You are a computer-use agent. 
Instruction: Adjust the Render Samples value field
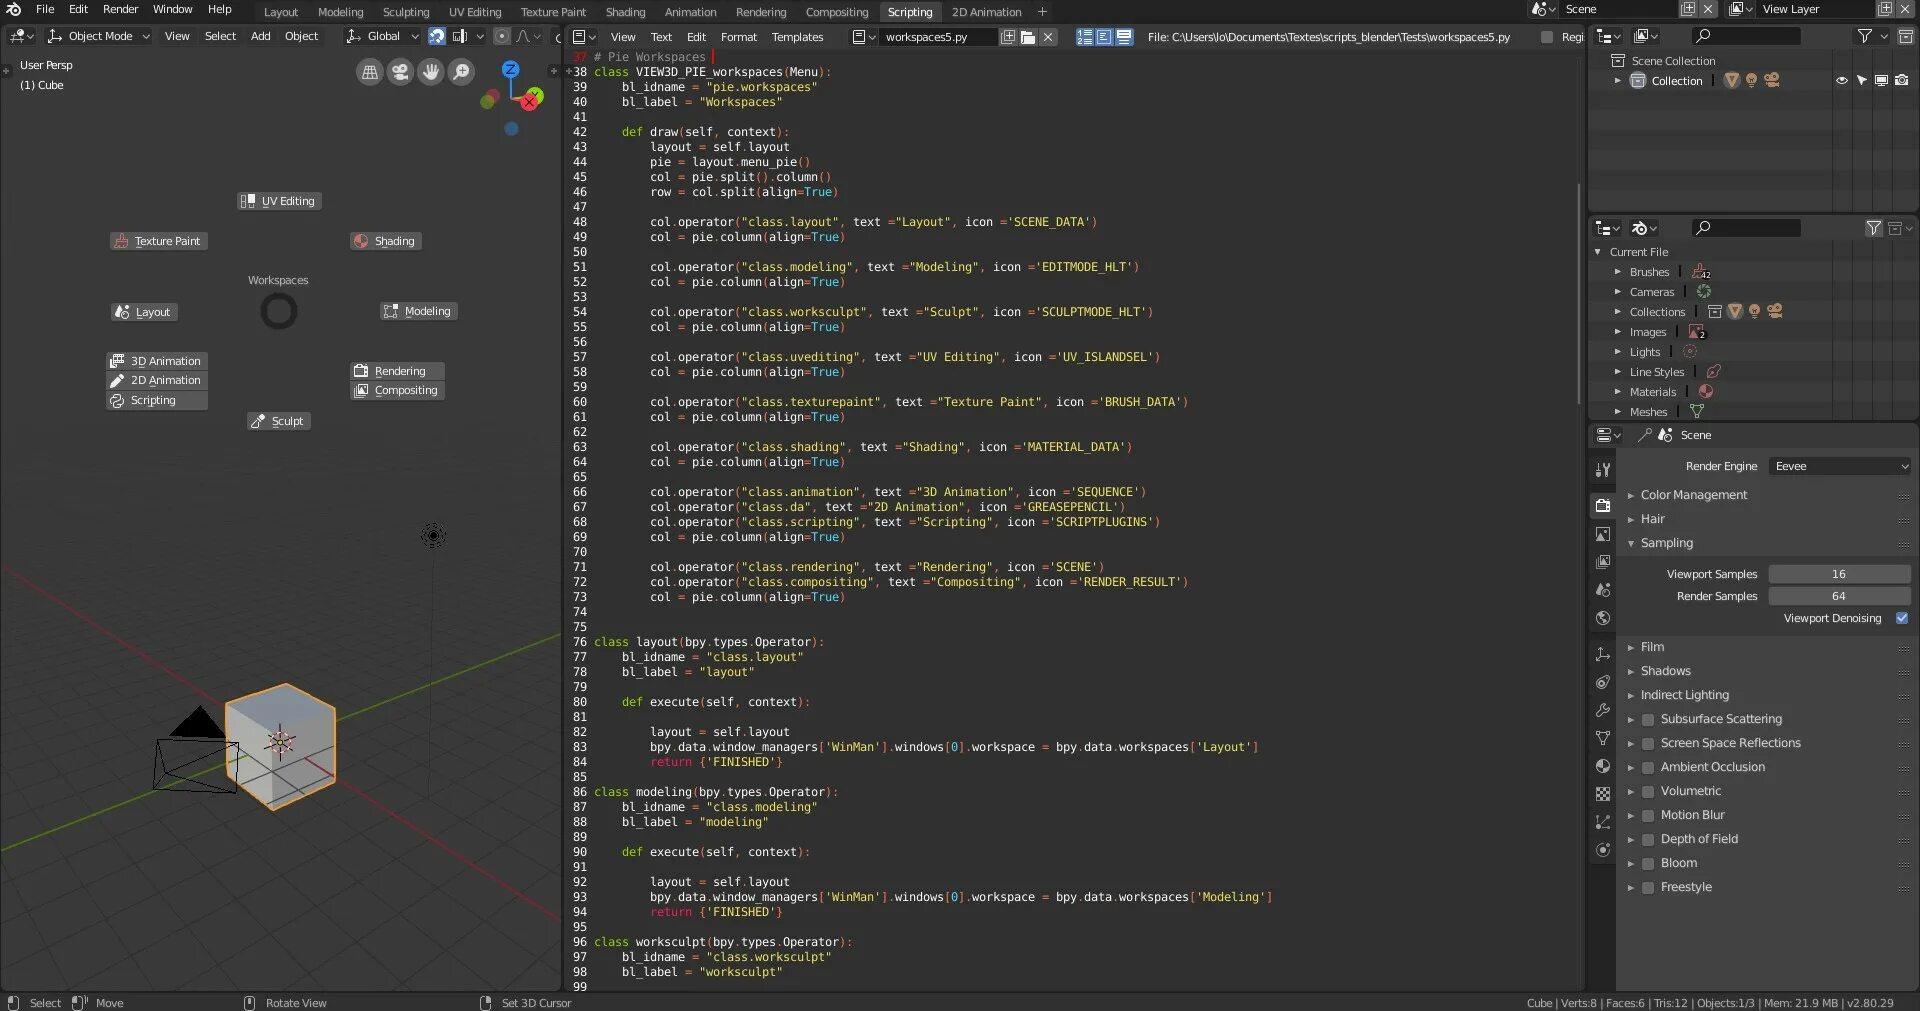pyautogui.click(x=1839, y=596)
